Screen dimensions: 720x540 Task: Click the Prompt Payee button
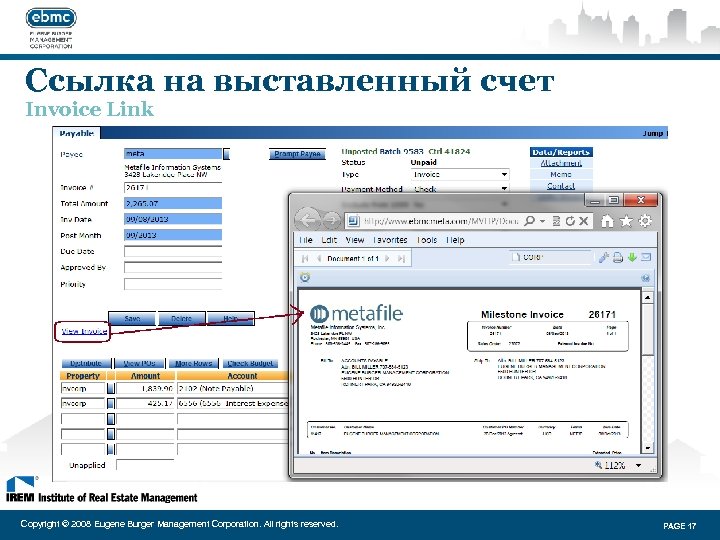point(297,154)
